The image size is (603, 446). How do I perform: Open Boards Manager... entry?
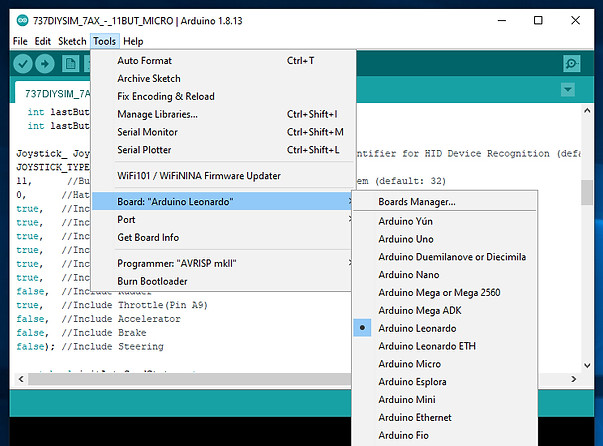(445, 201)
